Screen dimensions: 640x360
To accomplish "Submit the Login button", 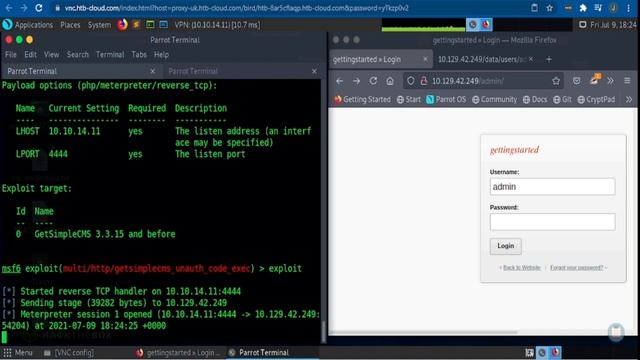I will [505, 246].
